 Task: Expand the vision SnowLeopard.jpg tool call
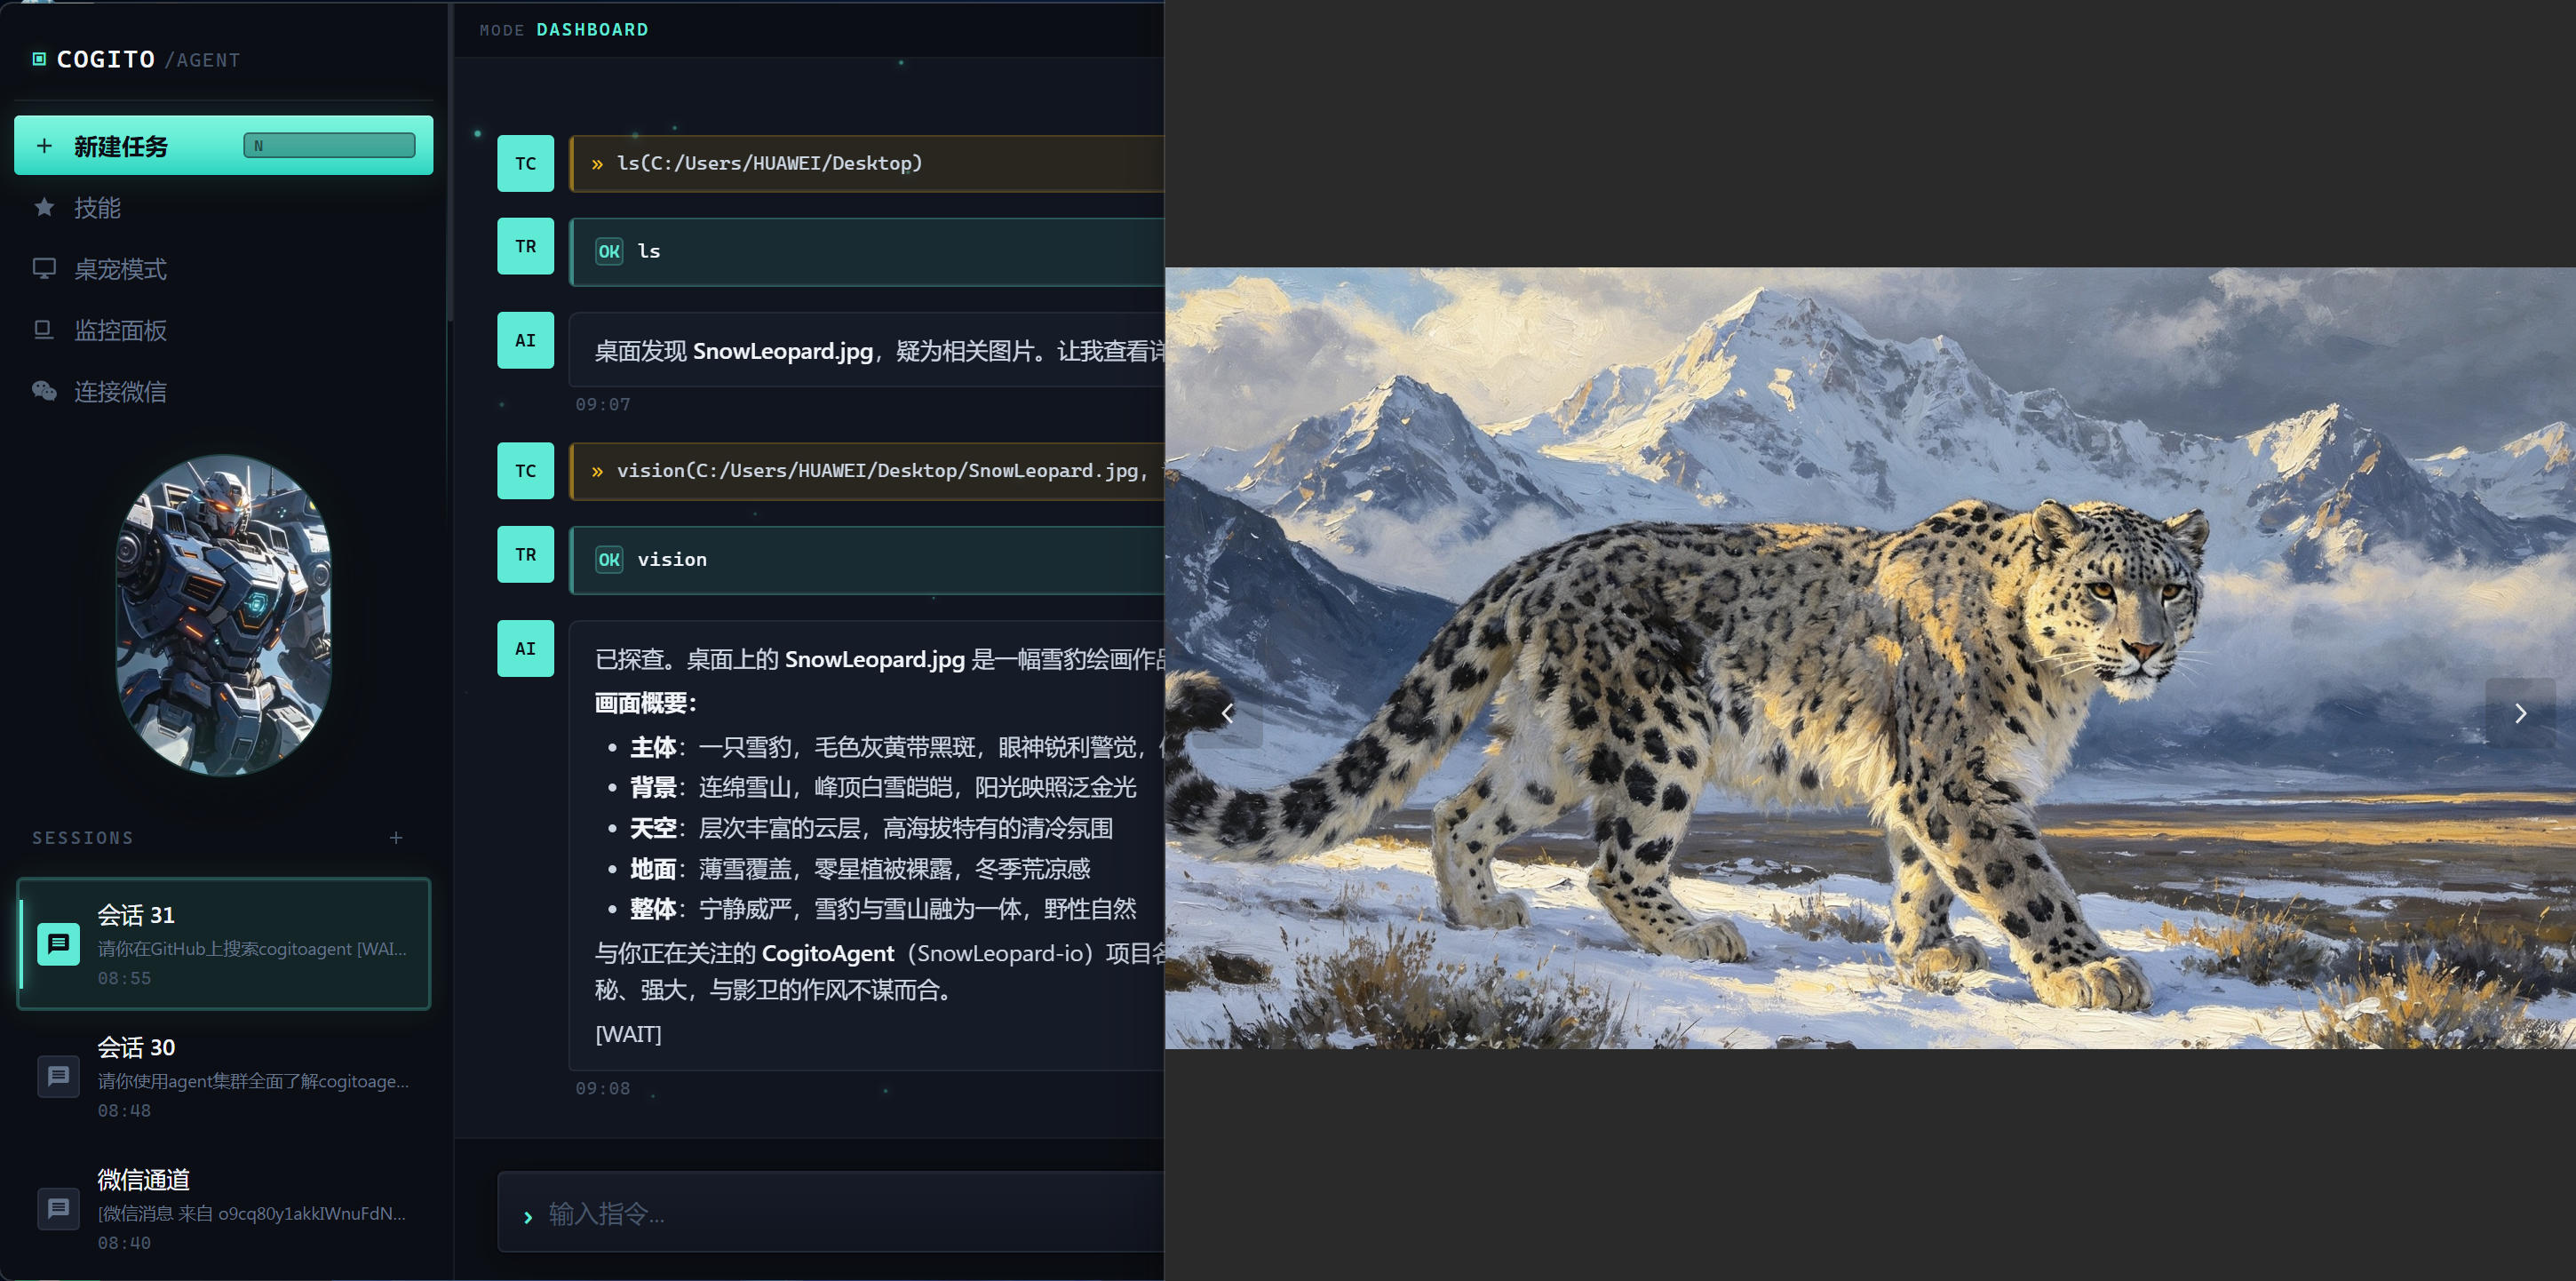click(x=867, y=470)
